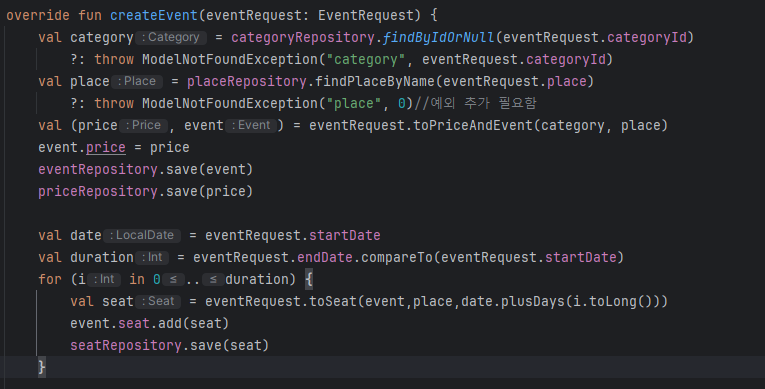Click startDate on the 'val date' line
This screenshot has width=765, height=389.
(x=344, y=235)
